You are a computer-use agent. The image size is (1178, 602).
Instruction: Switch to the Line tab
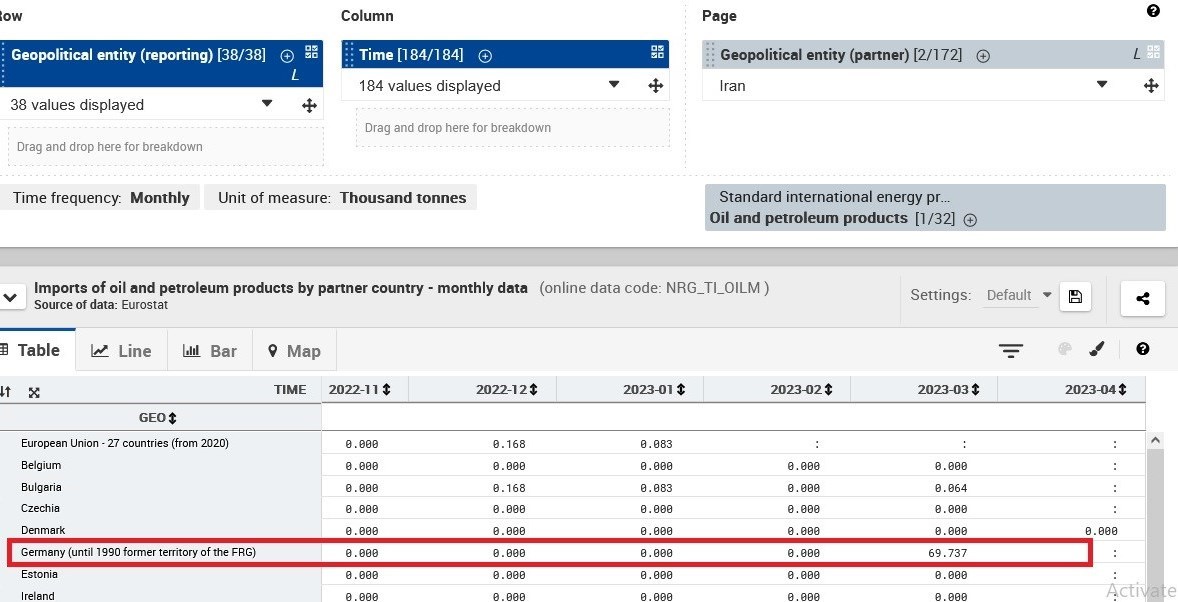[x=121, y=351]
